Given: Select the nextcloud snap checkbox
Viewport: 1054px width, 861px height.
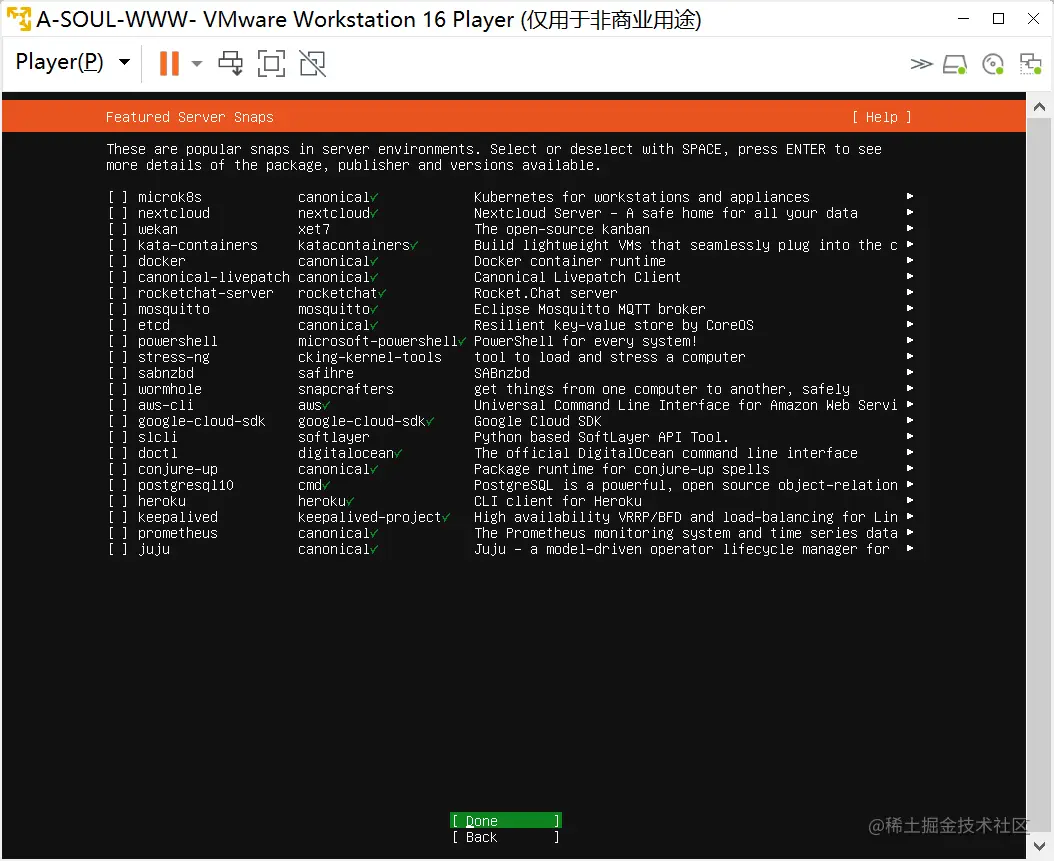Looking at the screenshot, I should point(118,213).
